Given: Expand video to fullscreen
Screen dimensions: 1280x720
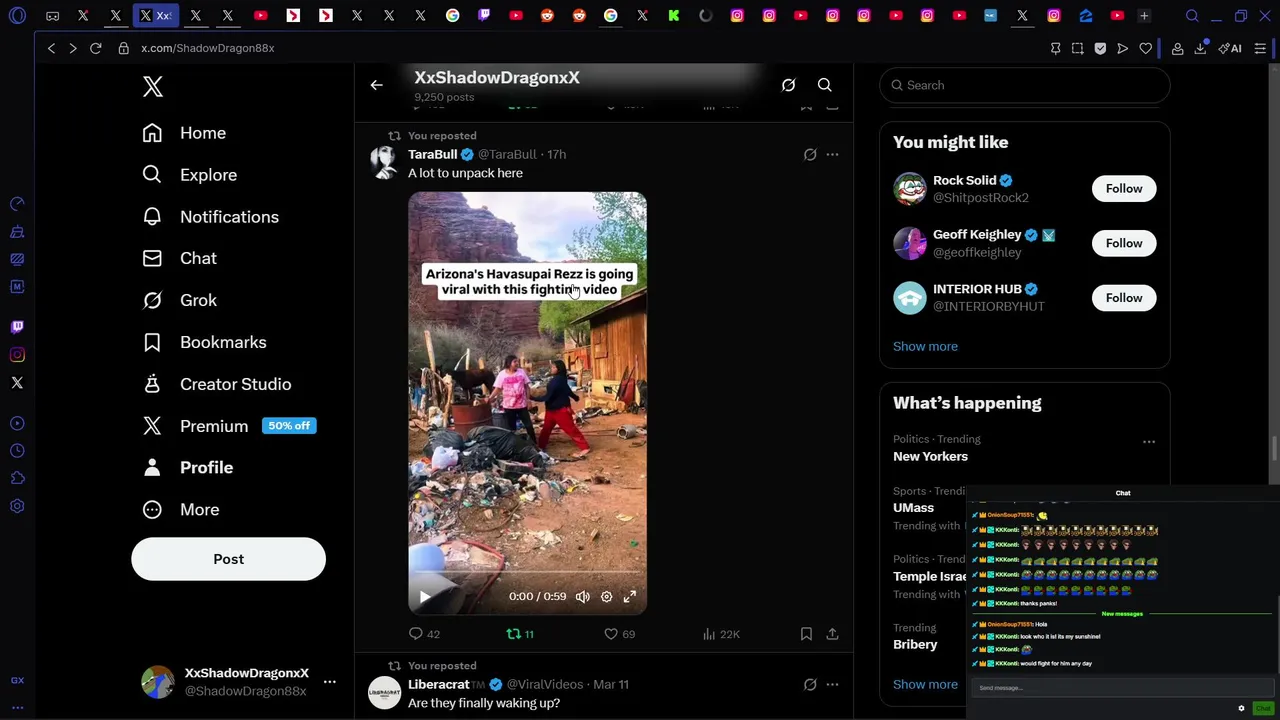Looking at the screenshot, I should (630, 597).
